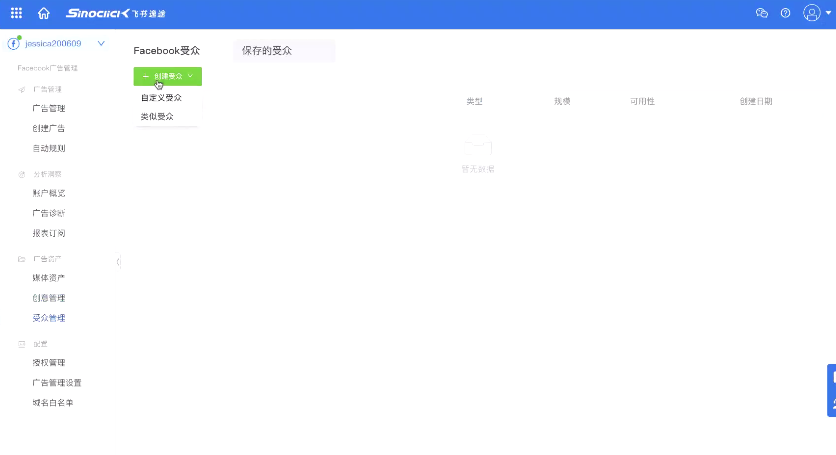Open the apps grid icon
The width and height of the screenshot is (836, 455).
[17, 13]
